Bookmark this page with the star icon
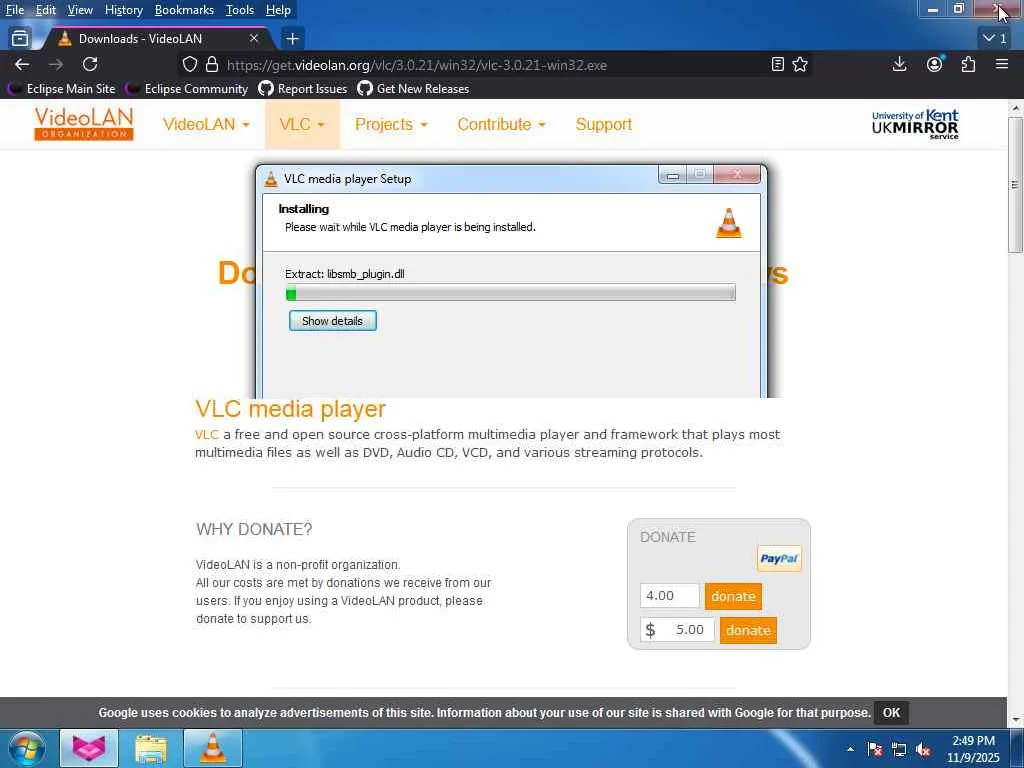1024x768 pixels. click(800, 64)
